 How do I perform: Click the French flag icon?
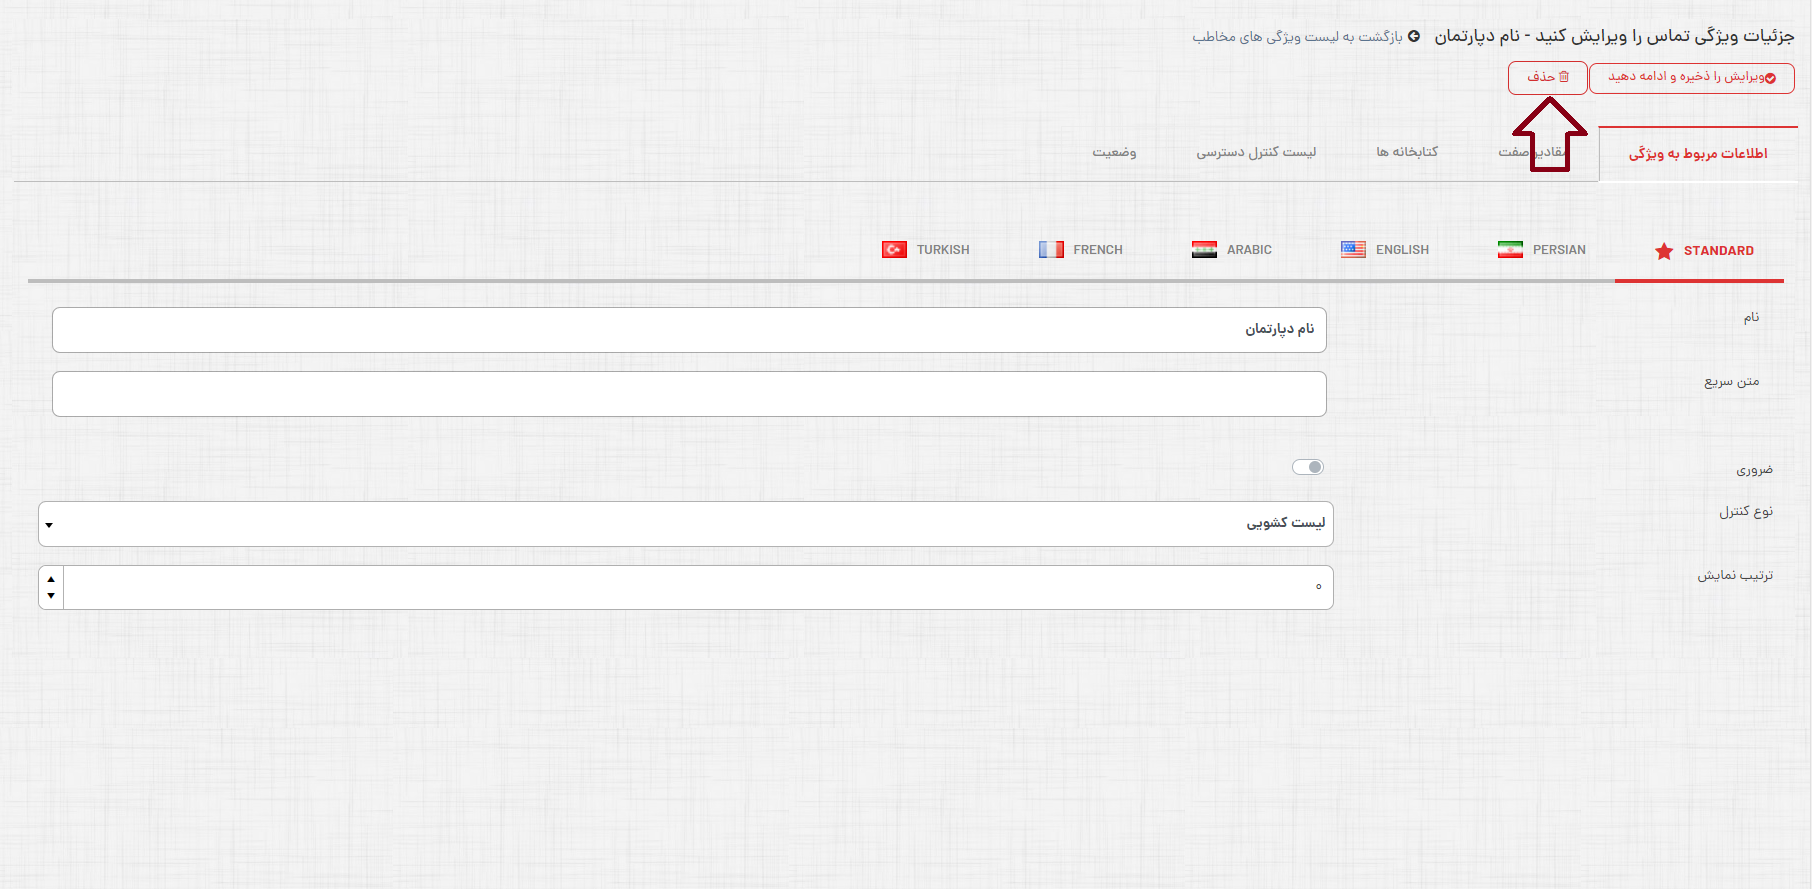[1051, 250]
